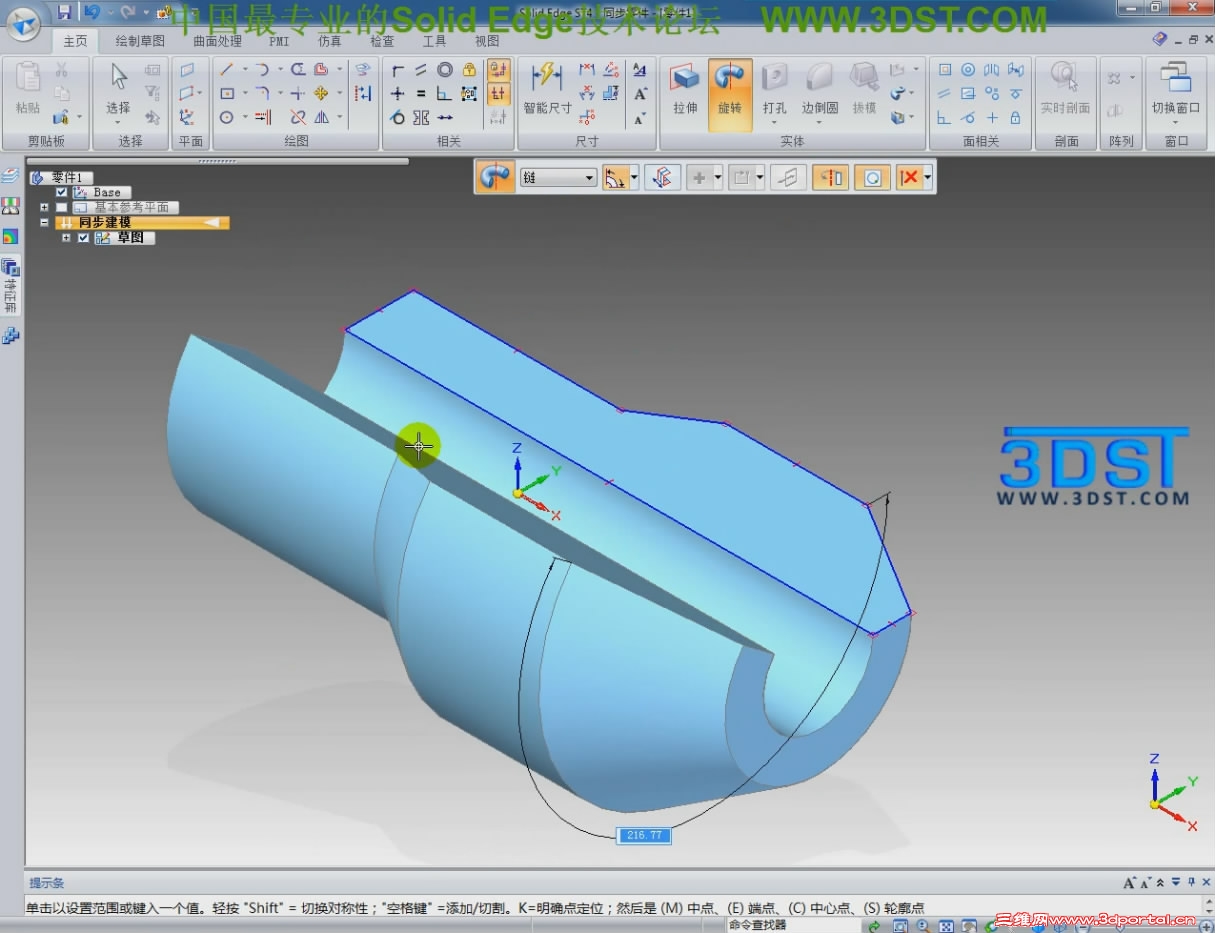Toggle the 草图 sketch checkbox
The height and width of the screenshot is (933, 1215).
84,238
